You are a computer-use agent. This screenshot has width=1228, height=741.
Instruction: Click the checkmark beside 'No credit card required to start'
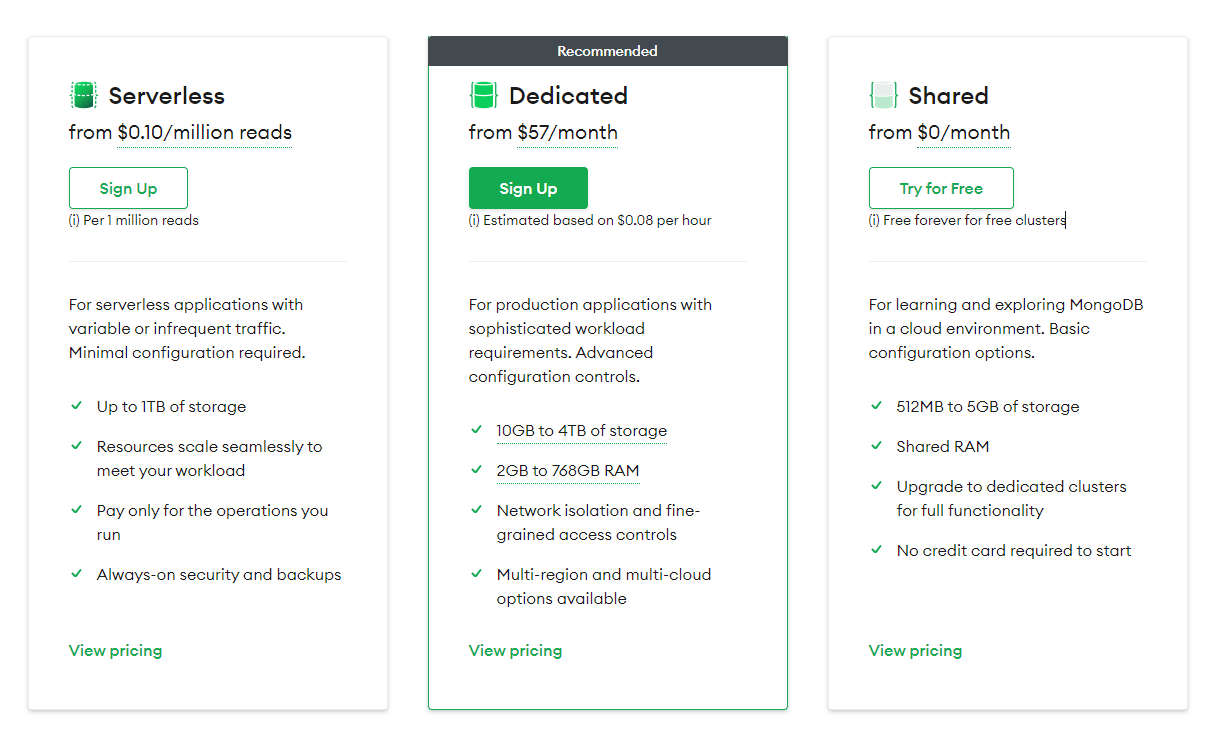[x=876, y=550]
